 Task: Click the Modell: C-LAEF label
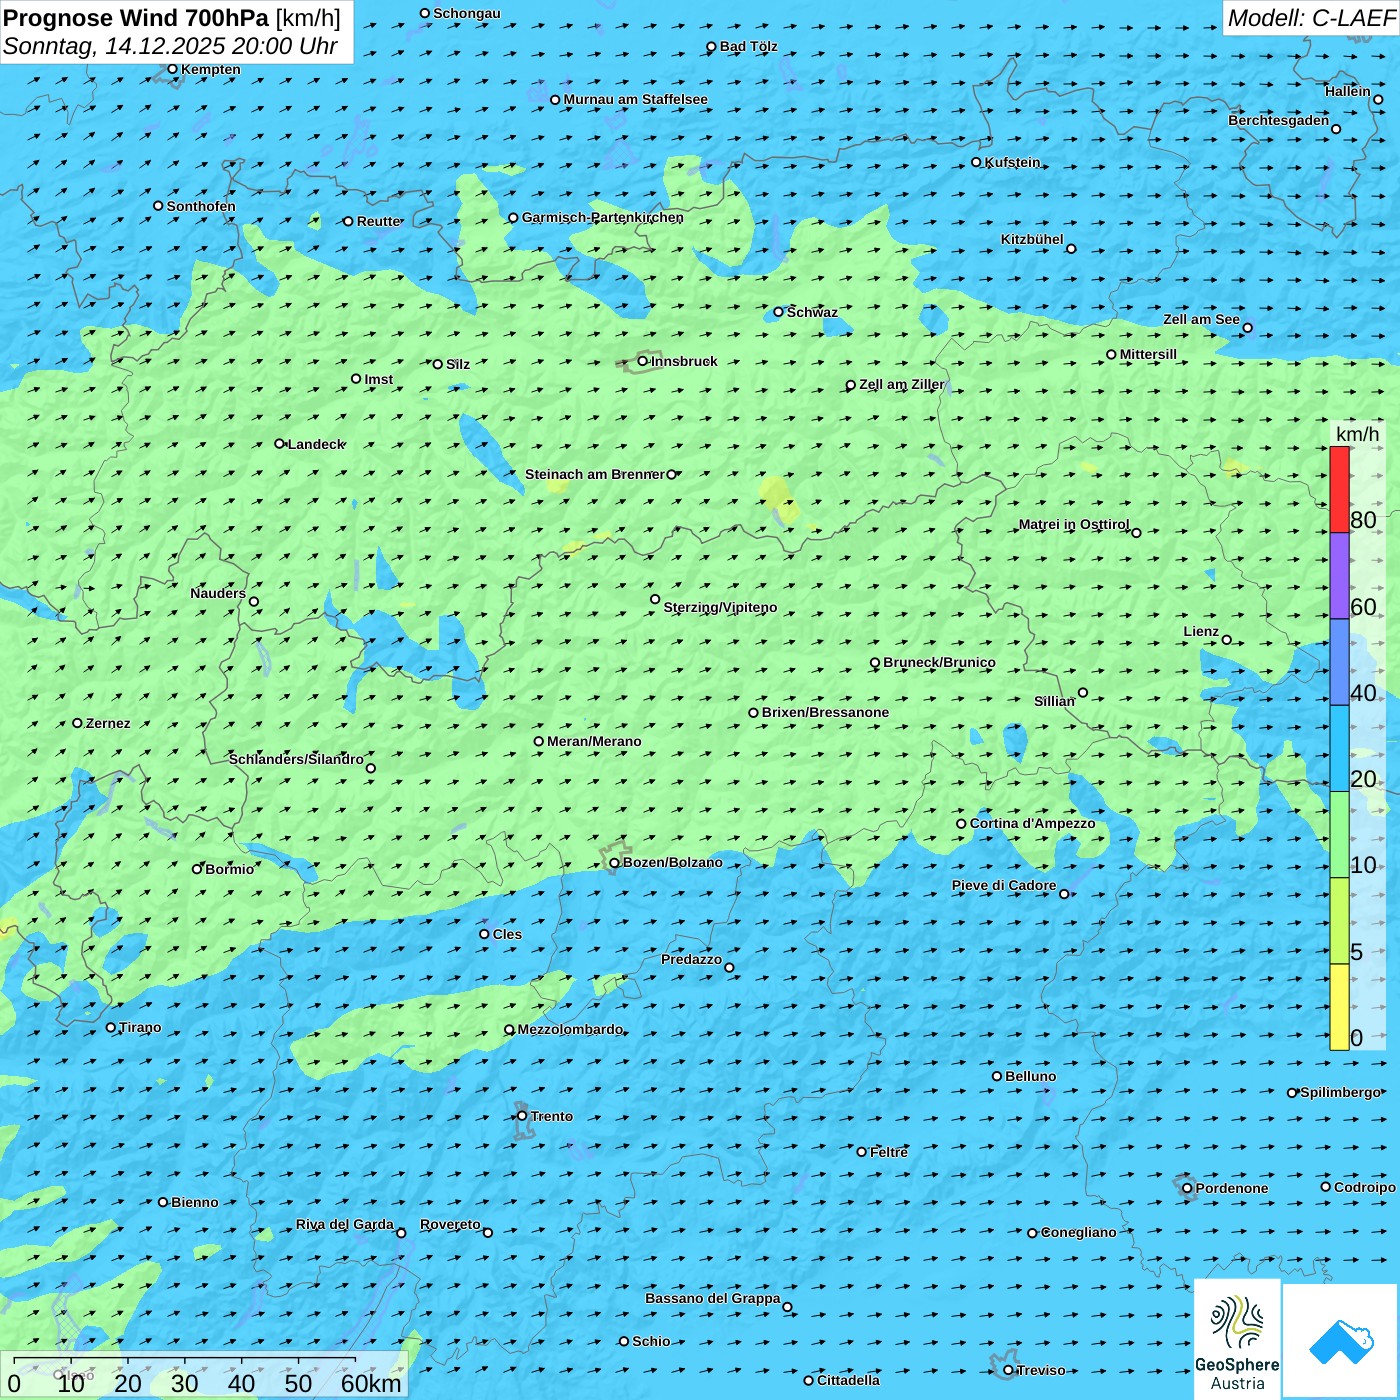click(1310, 18)
